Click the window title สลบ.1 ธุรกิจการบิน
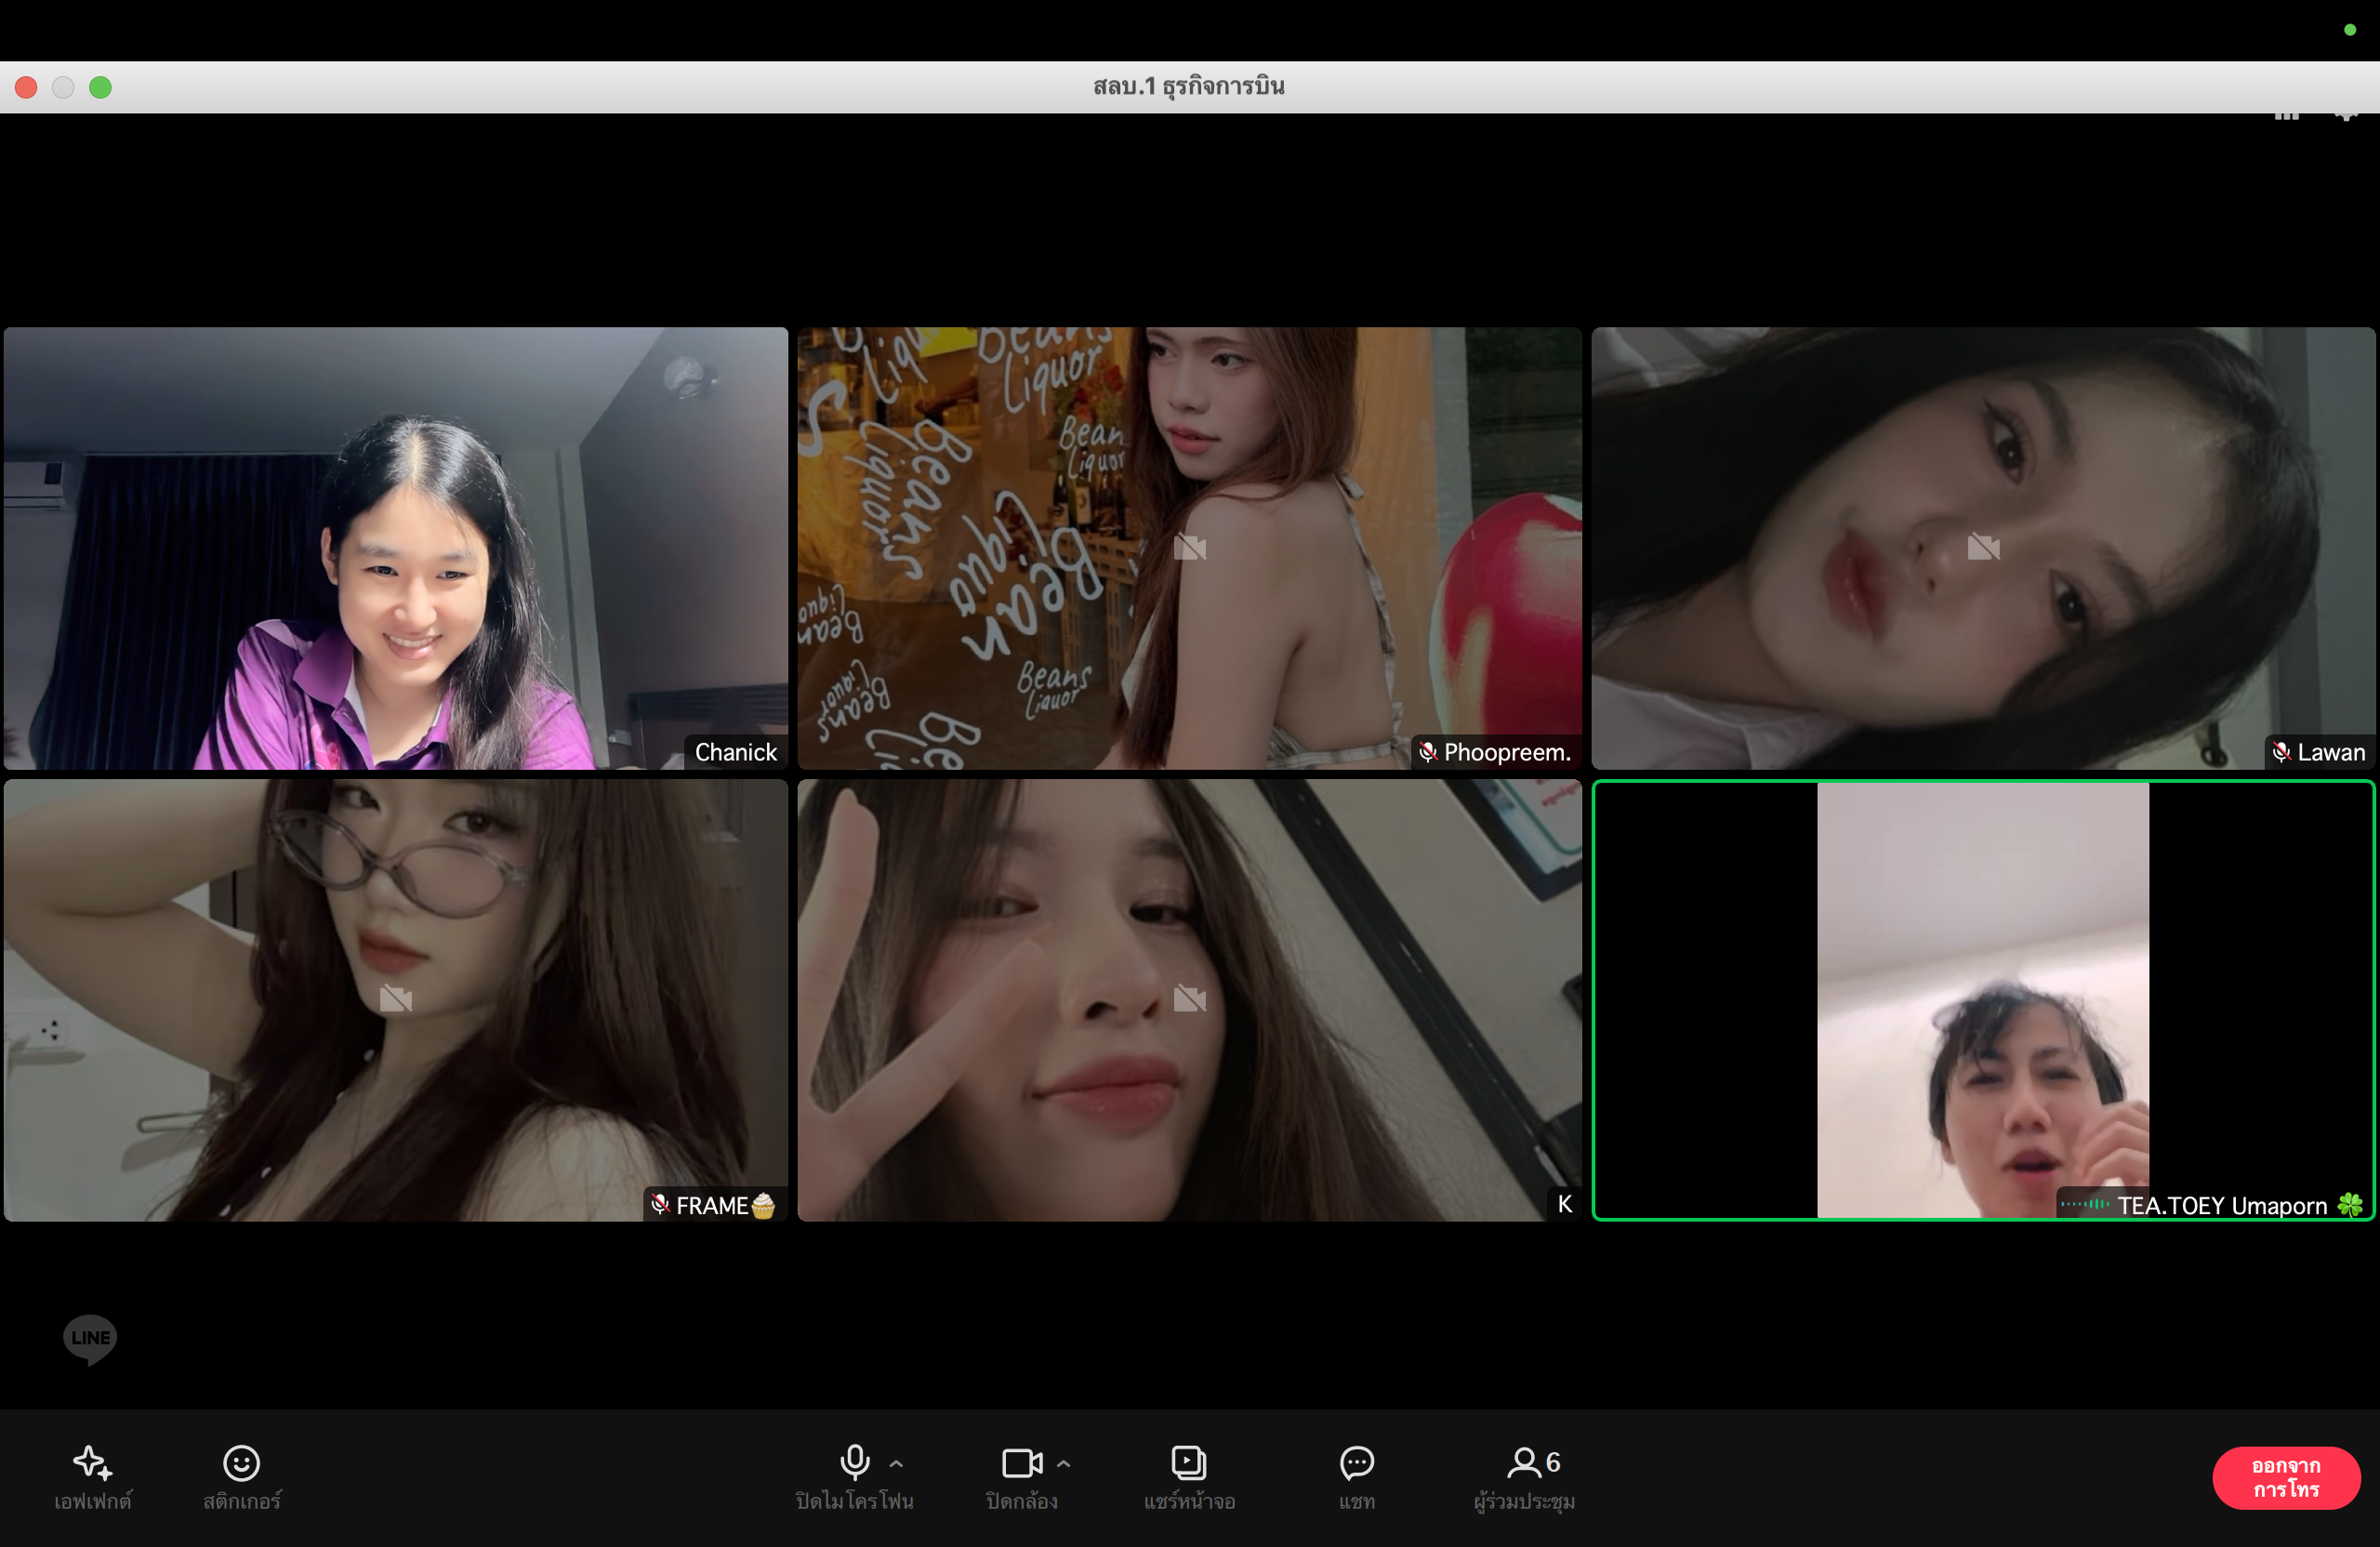Viewport: 2380px width, 1547px height. click(1189, 87)
